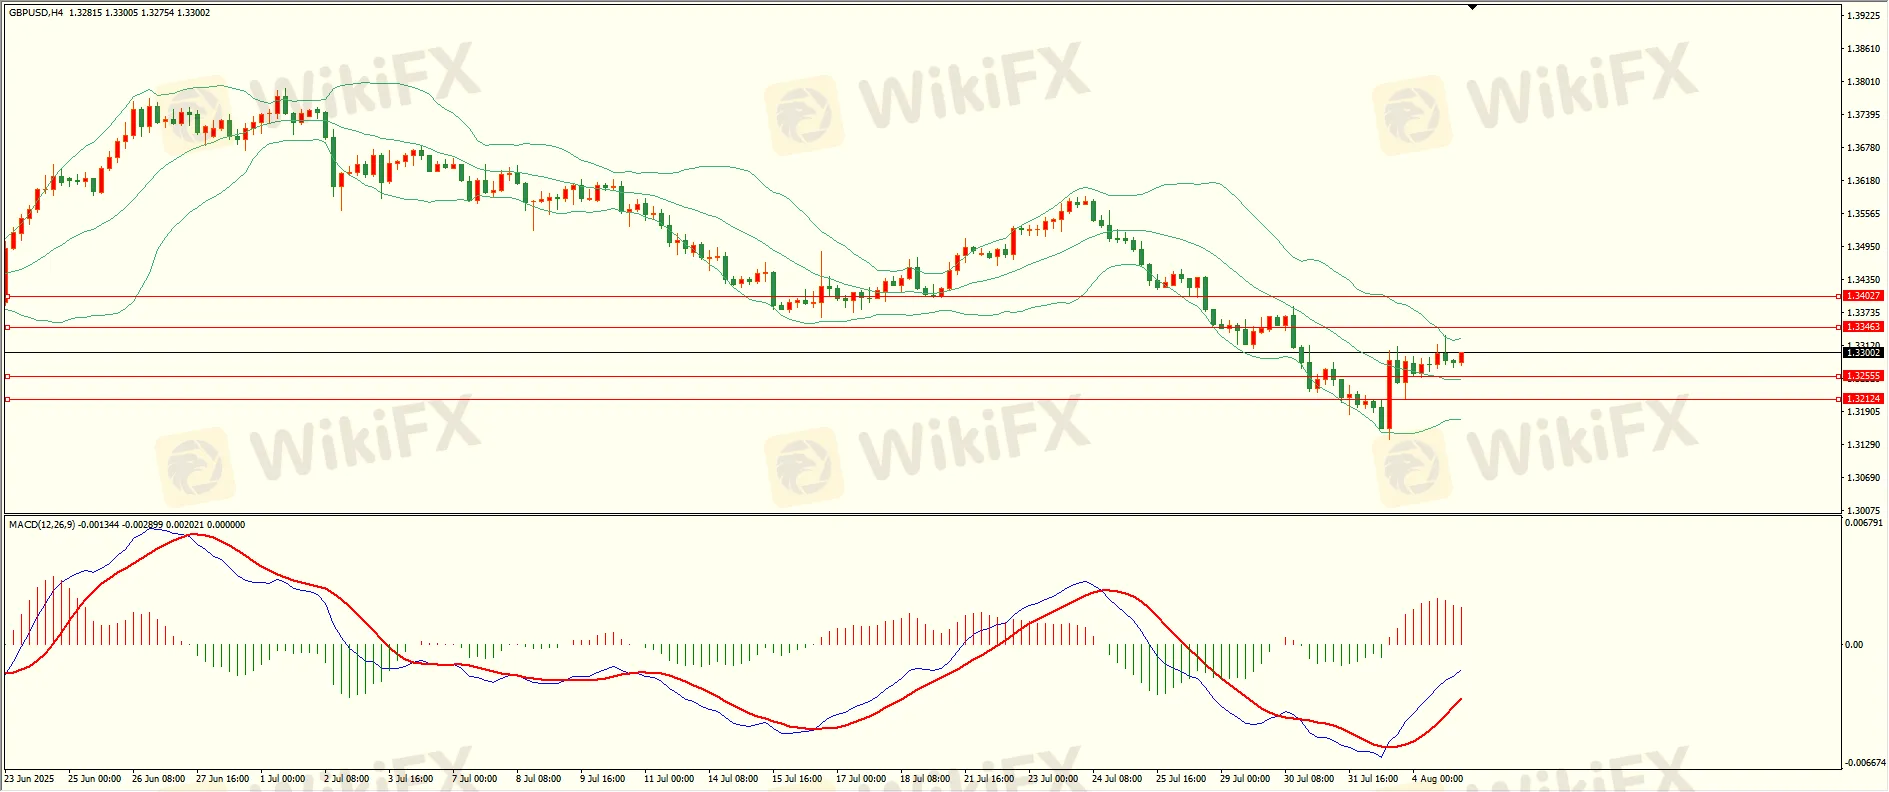The width and height of the screenshot is (1889, 792).
Task: Click the 9 Jul 16:00 time label
Action: pyautogui.click(x=603, y=779)
